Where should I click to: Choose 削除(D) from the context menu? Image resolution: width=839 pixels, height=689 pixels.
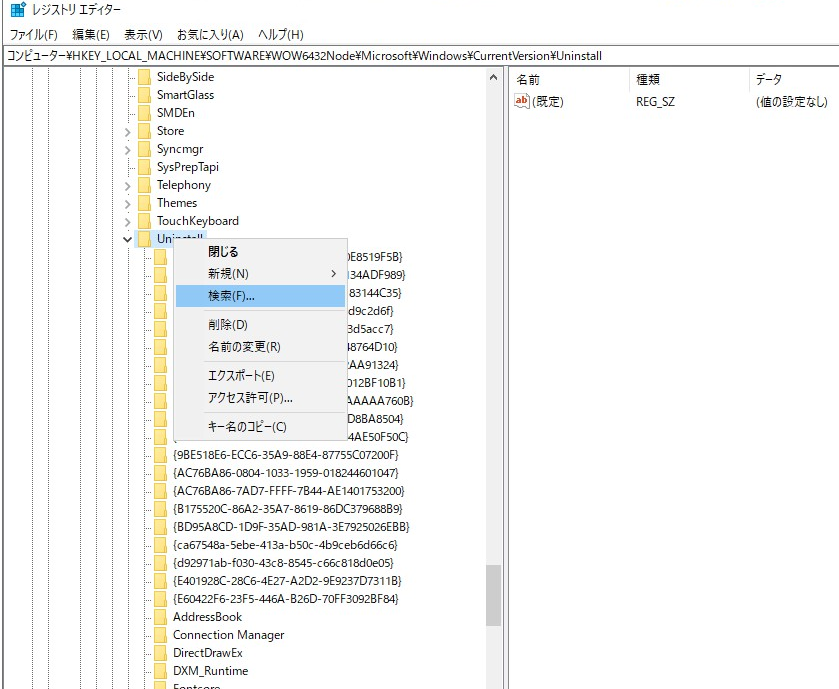click(x=261, y=325)
